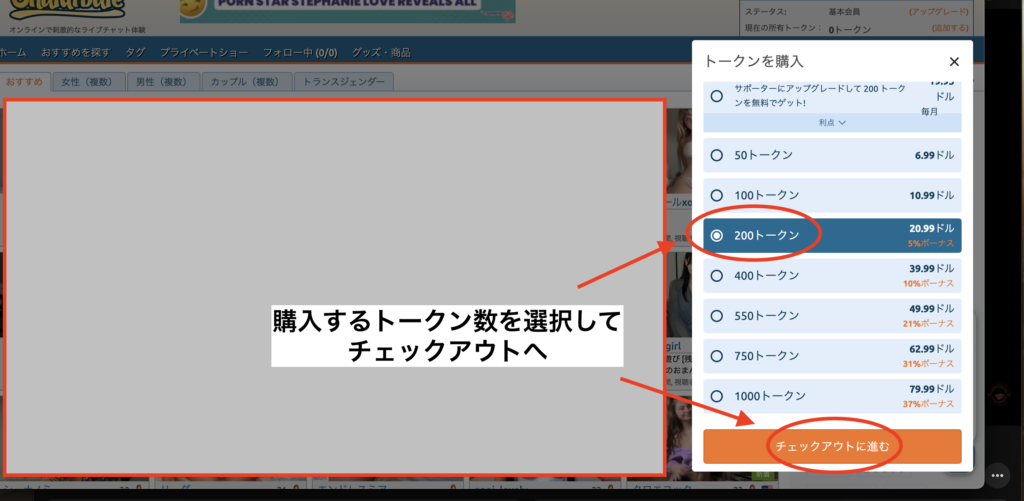Close the token purchase dialog
1024x501 pixels.
(954, 61)
